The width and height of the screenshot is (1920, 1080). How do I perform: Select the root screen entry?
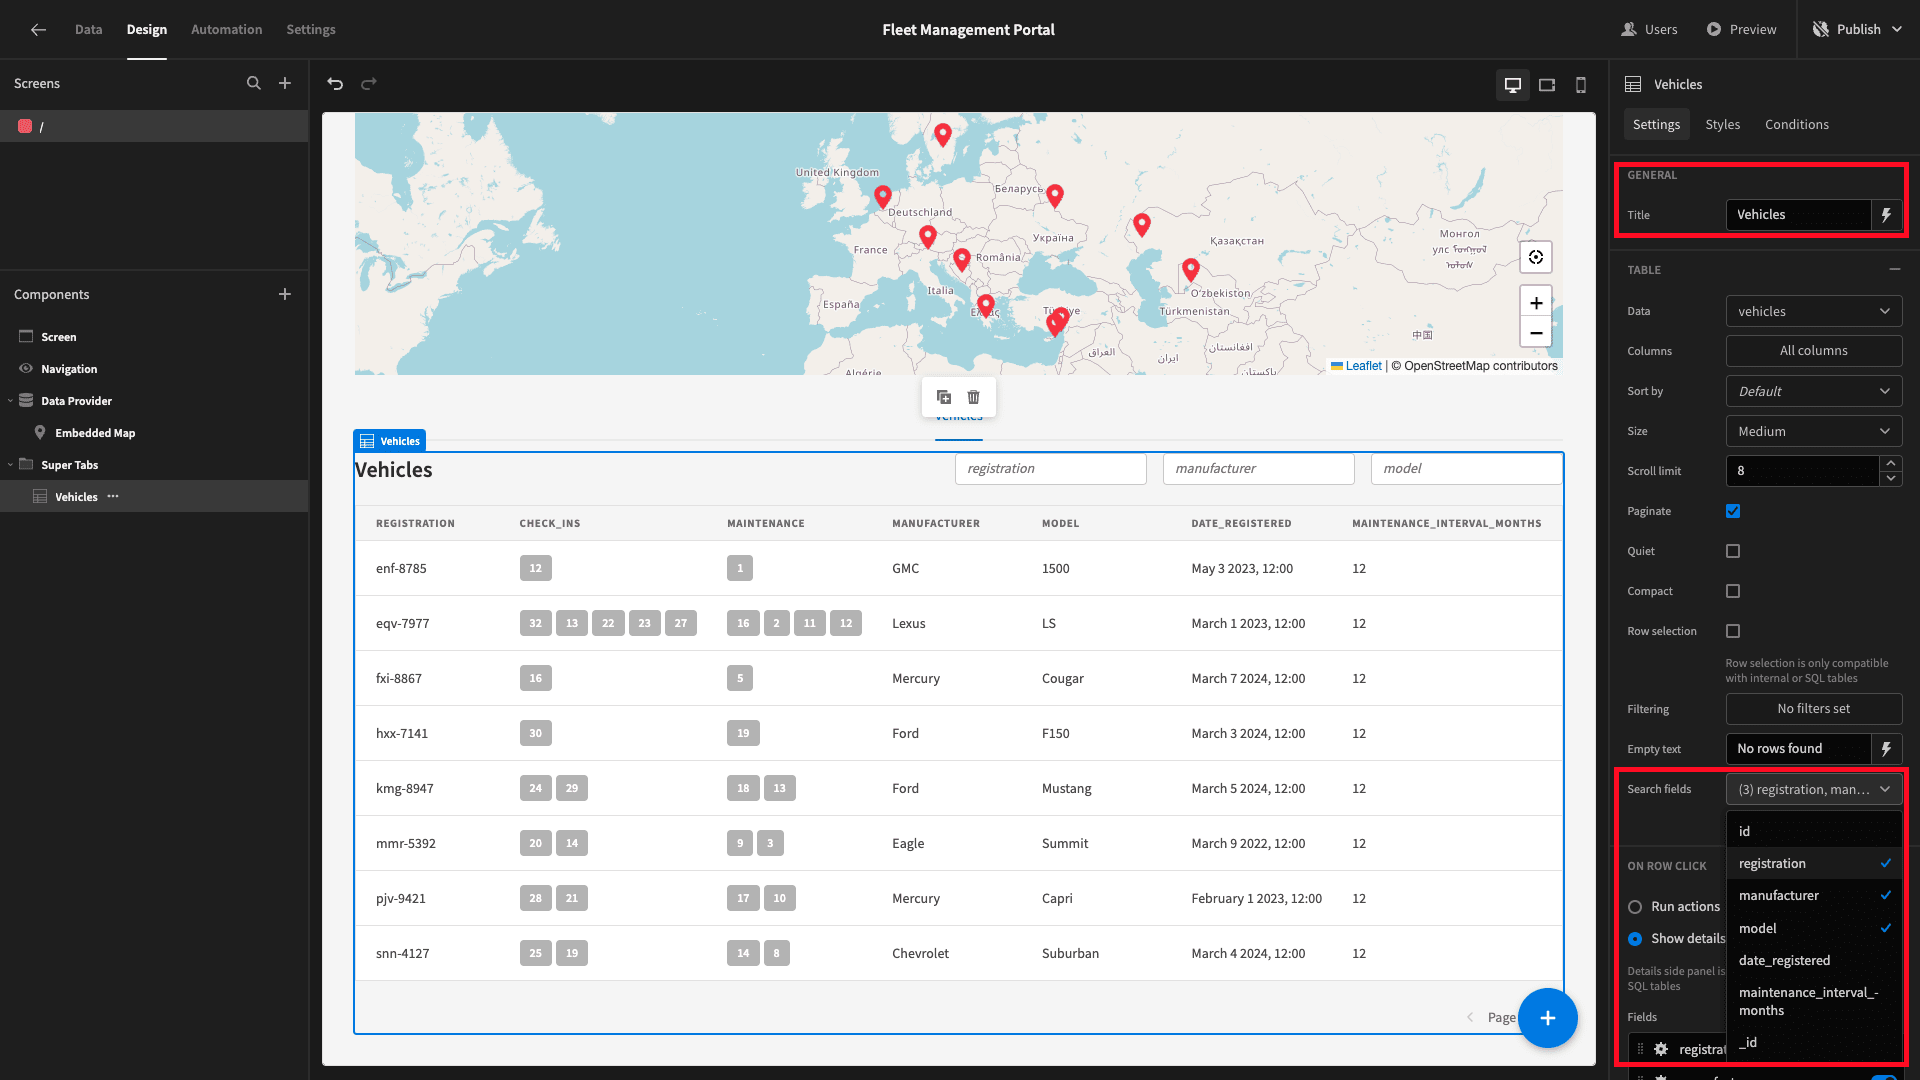click(154, 126)
